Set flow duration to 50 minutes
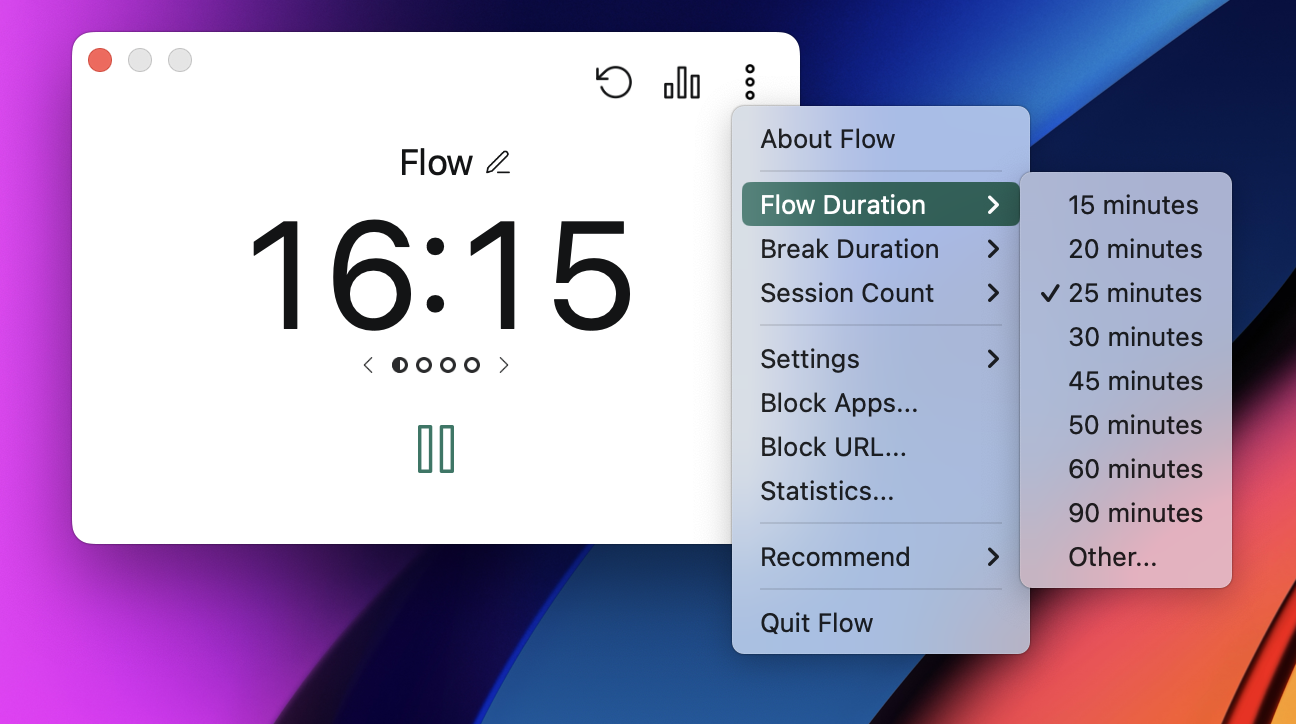Screen dimensions: 1296x724 (x=1126, y=425)
